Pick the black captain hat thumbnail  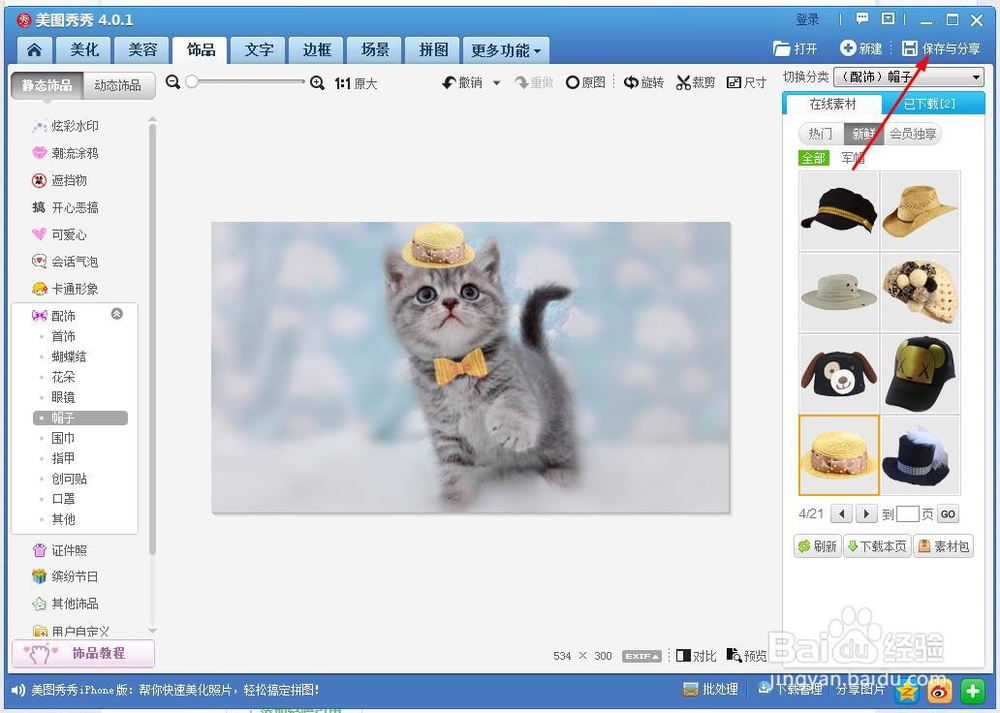pyautogui.click(x=839, y=210)
